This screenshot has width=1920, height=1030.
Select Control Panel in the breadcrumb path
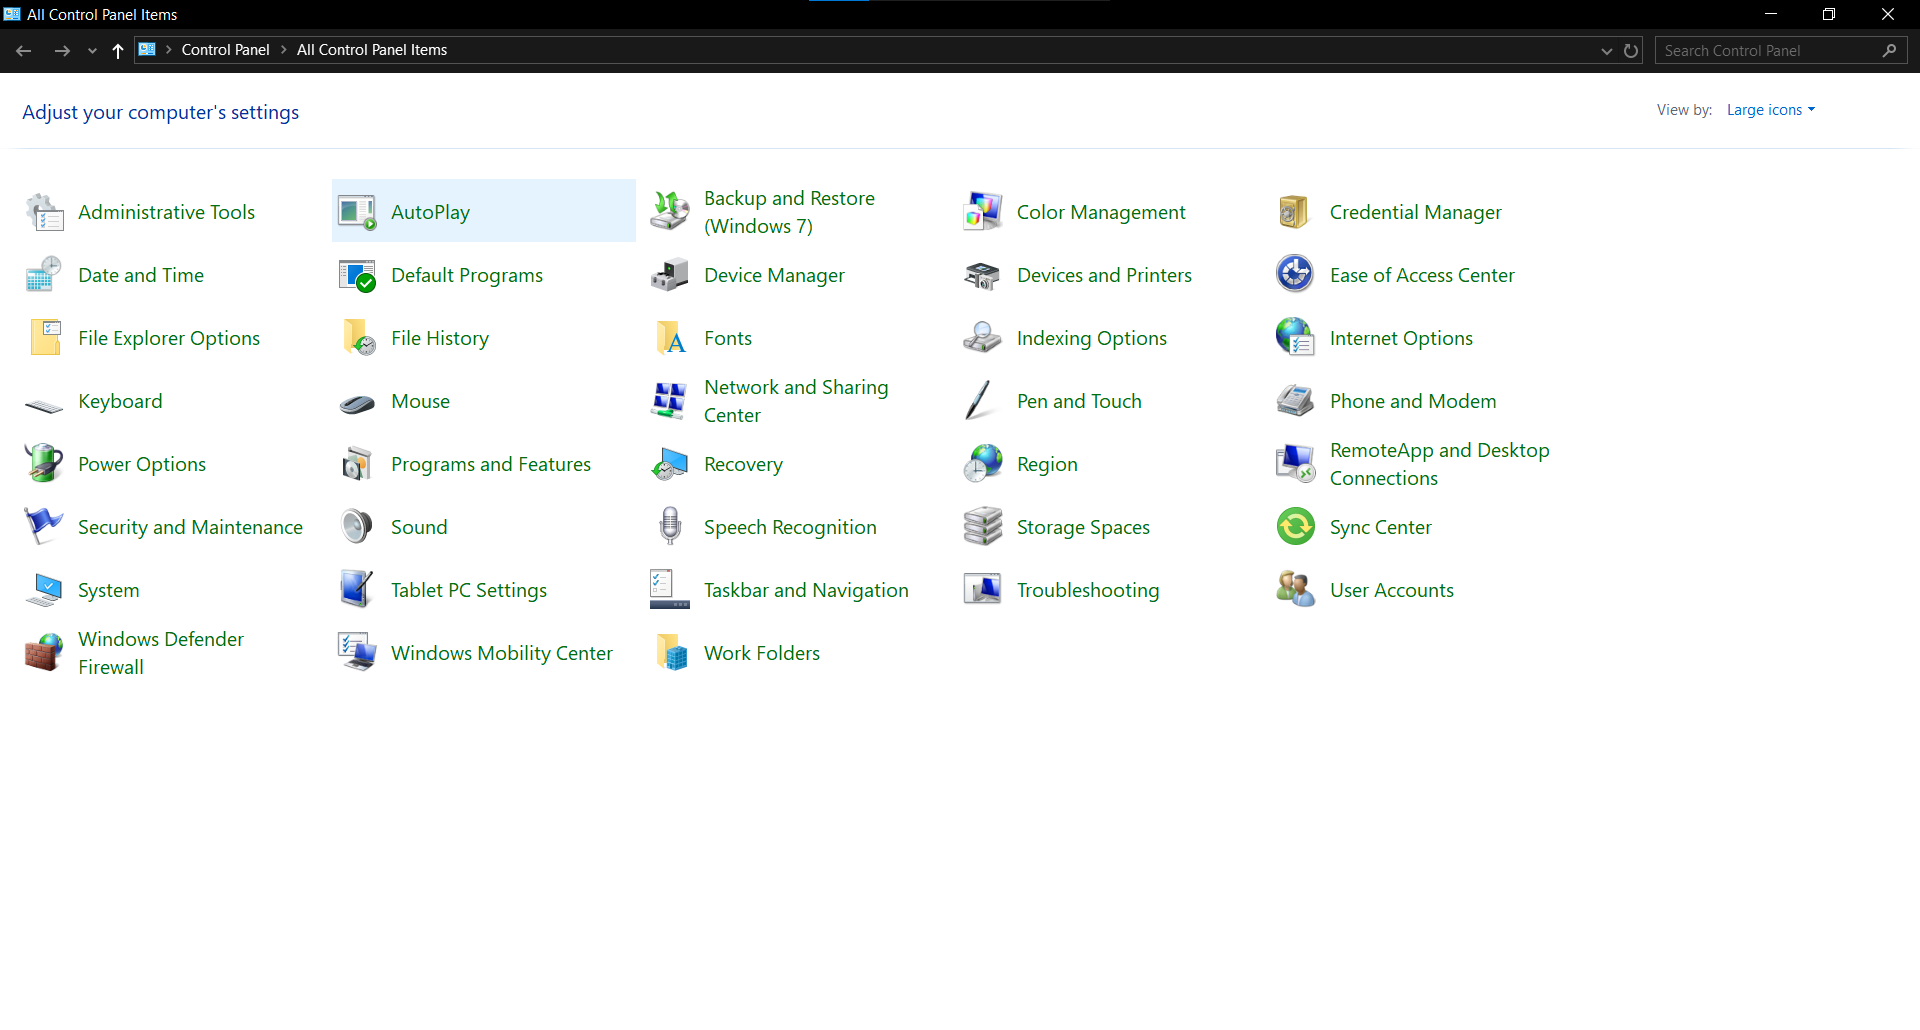pos(225,50)
